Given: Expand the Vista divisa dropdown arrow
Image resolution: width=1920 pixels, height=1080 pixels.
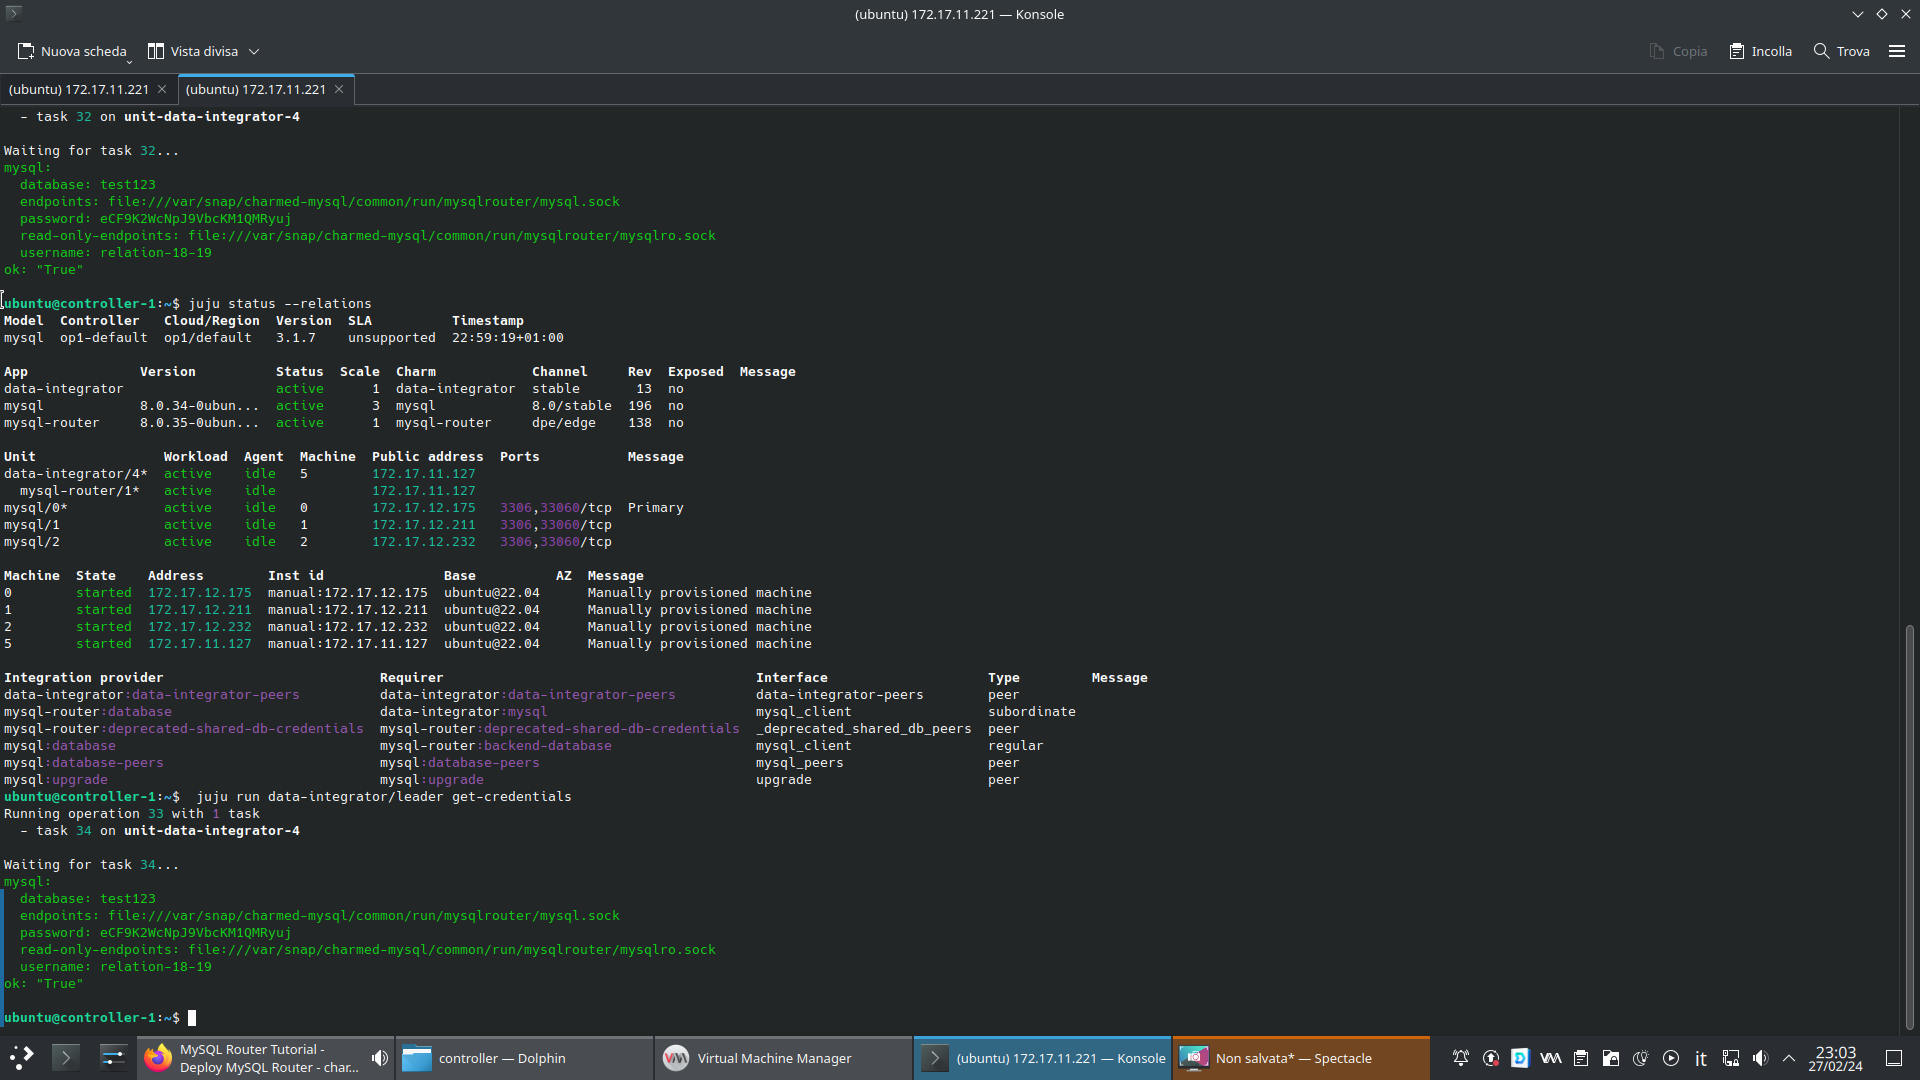Looking at the screenshot, I should (254, 51).
